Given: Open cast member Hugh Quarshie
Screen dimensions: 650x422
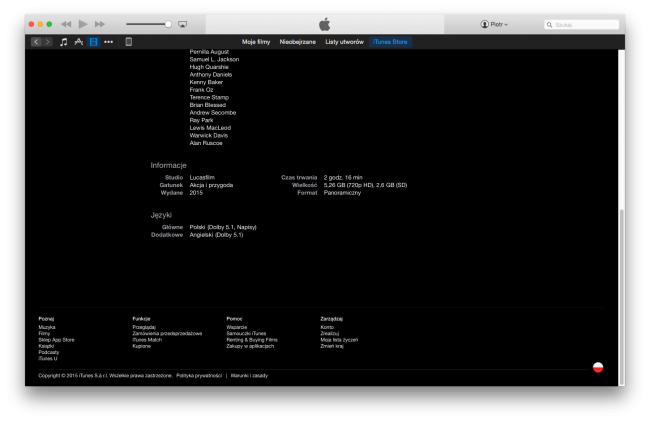Looking at the screenshot, I should (209, 67).
